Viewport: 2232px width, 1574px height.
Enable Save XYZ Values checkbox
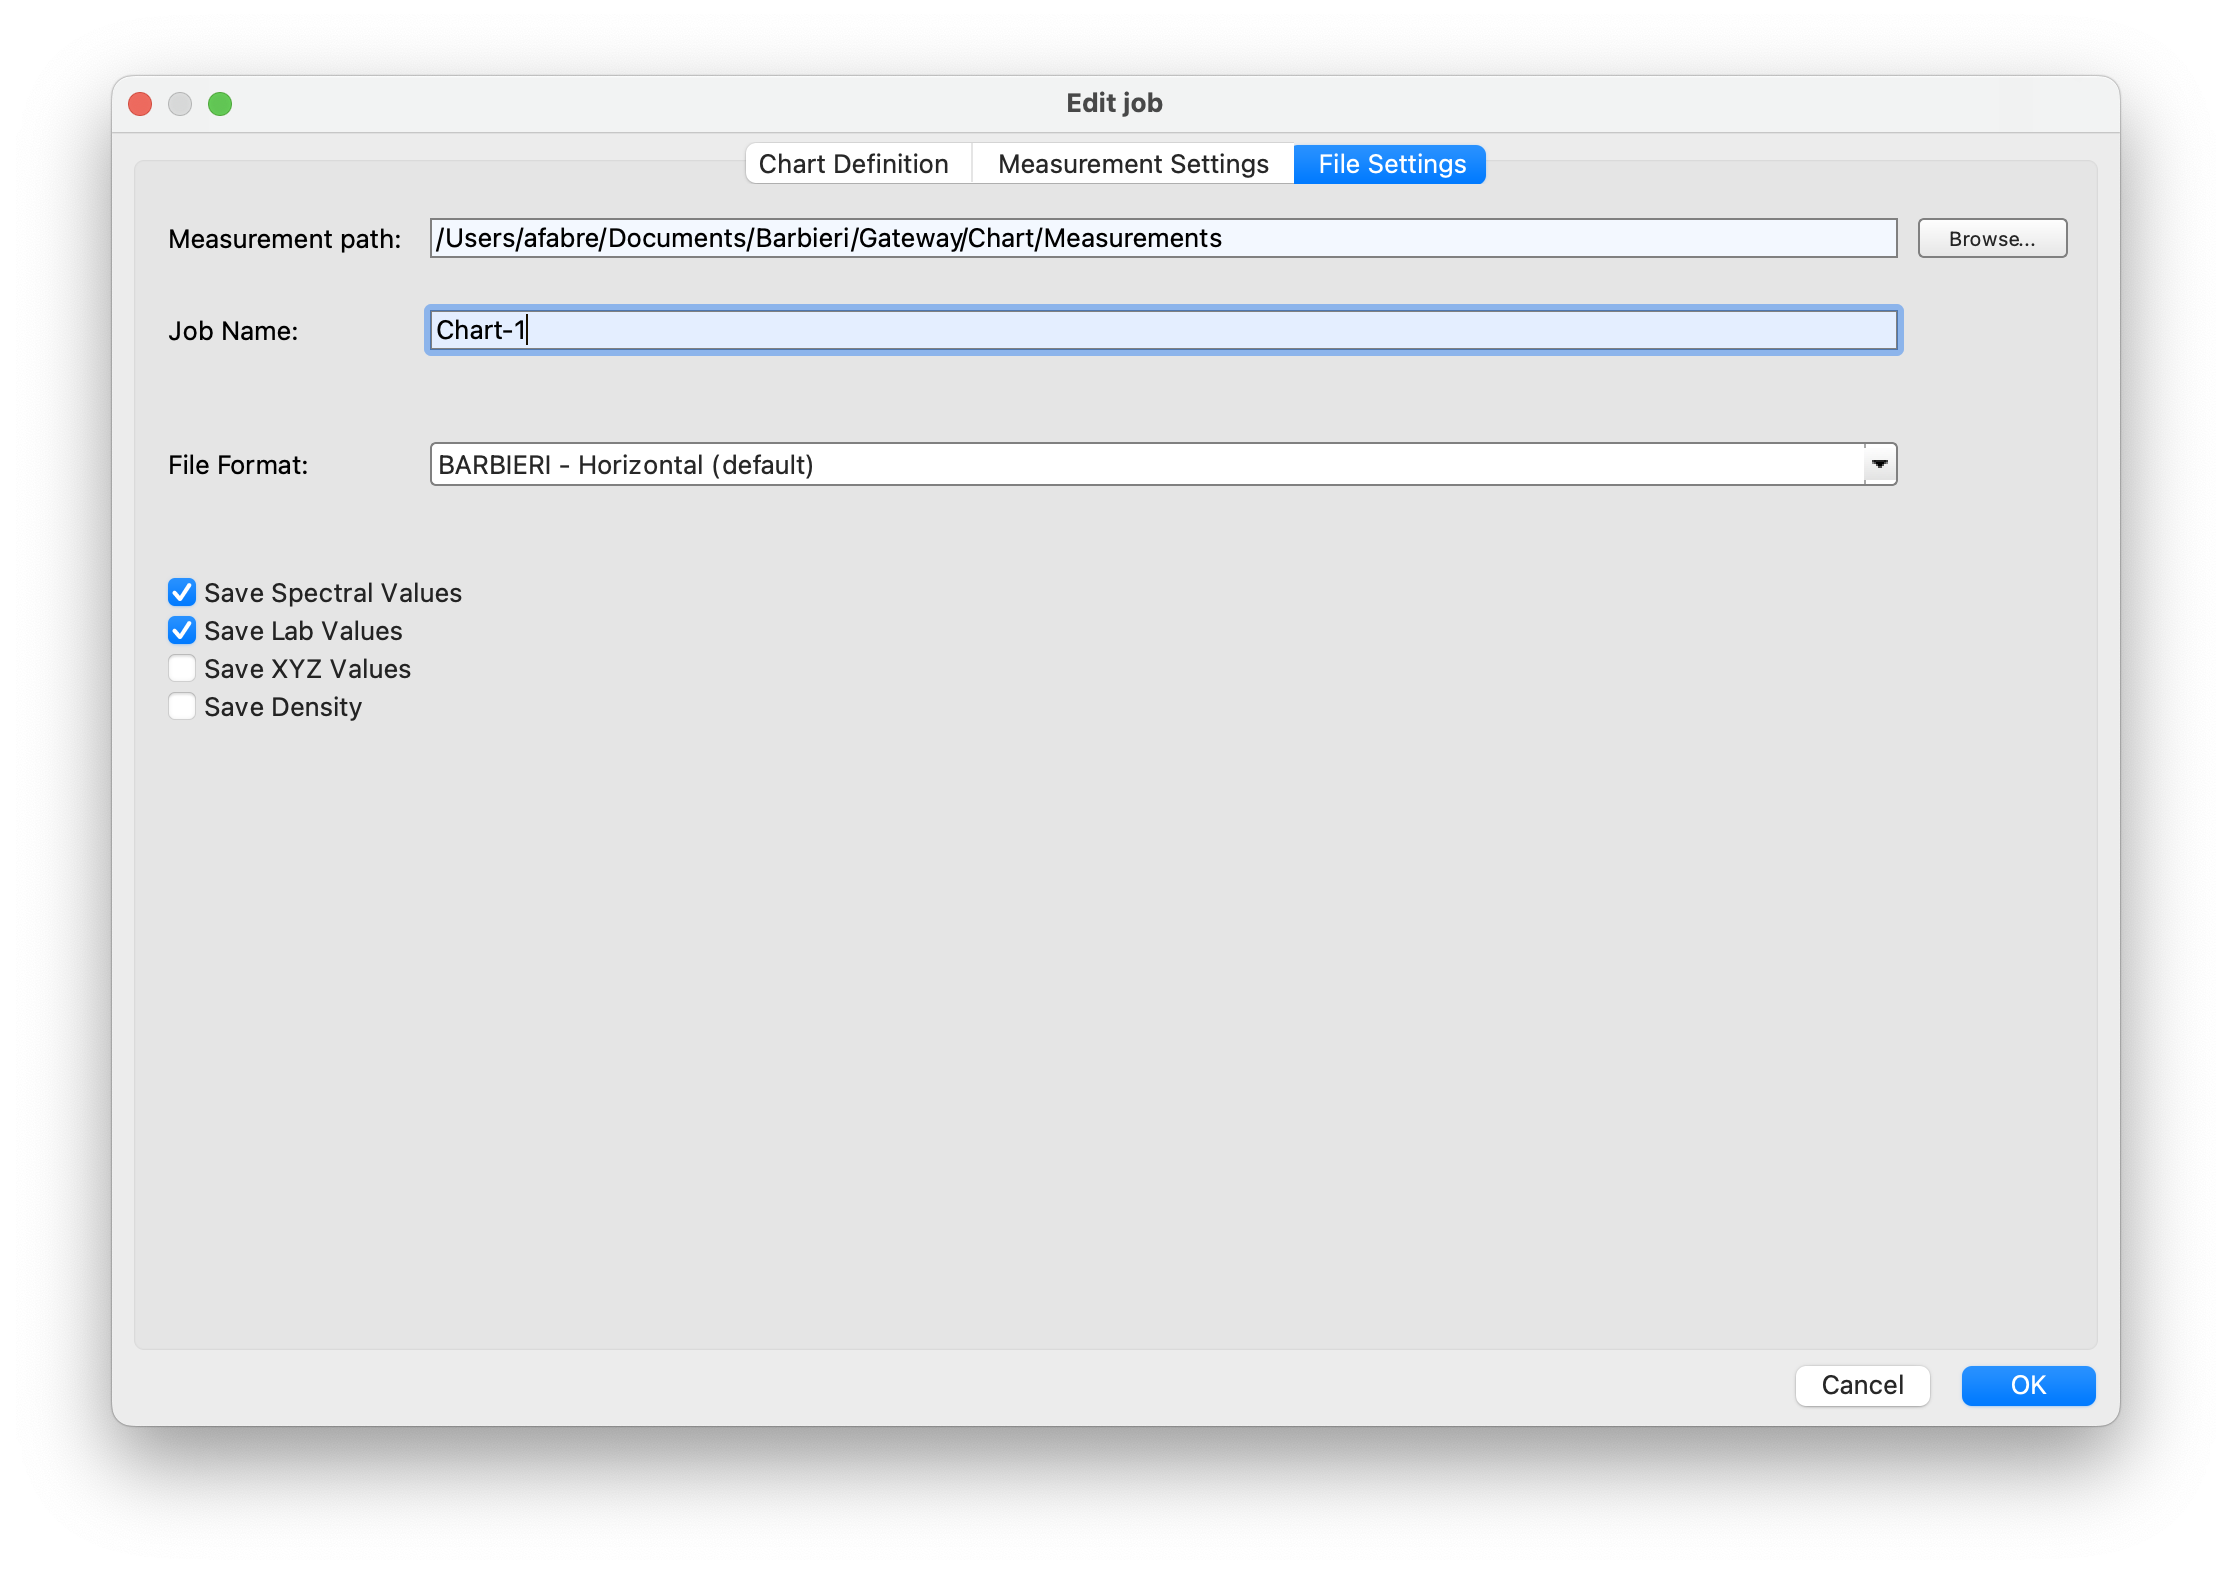(x=182, y=669)
